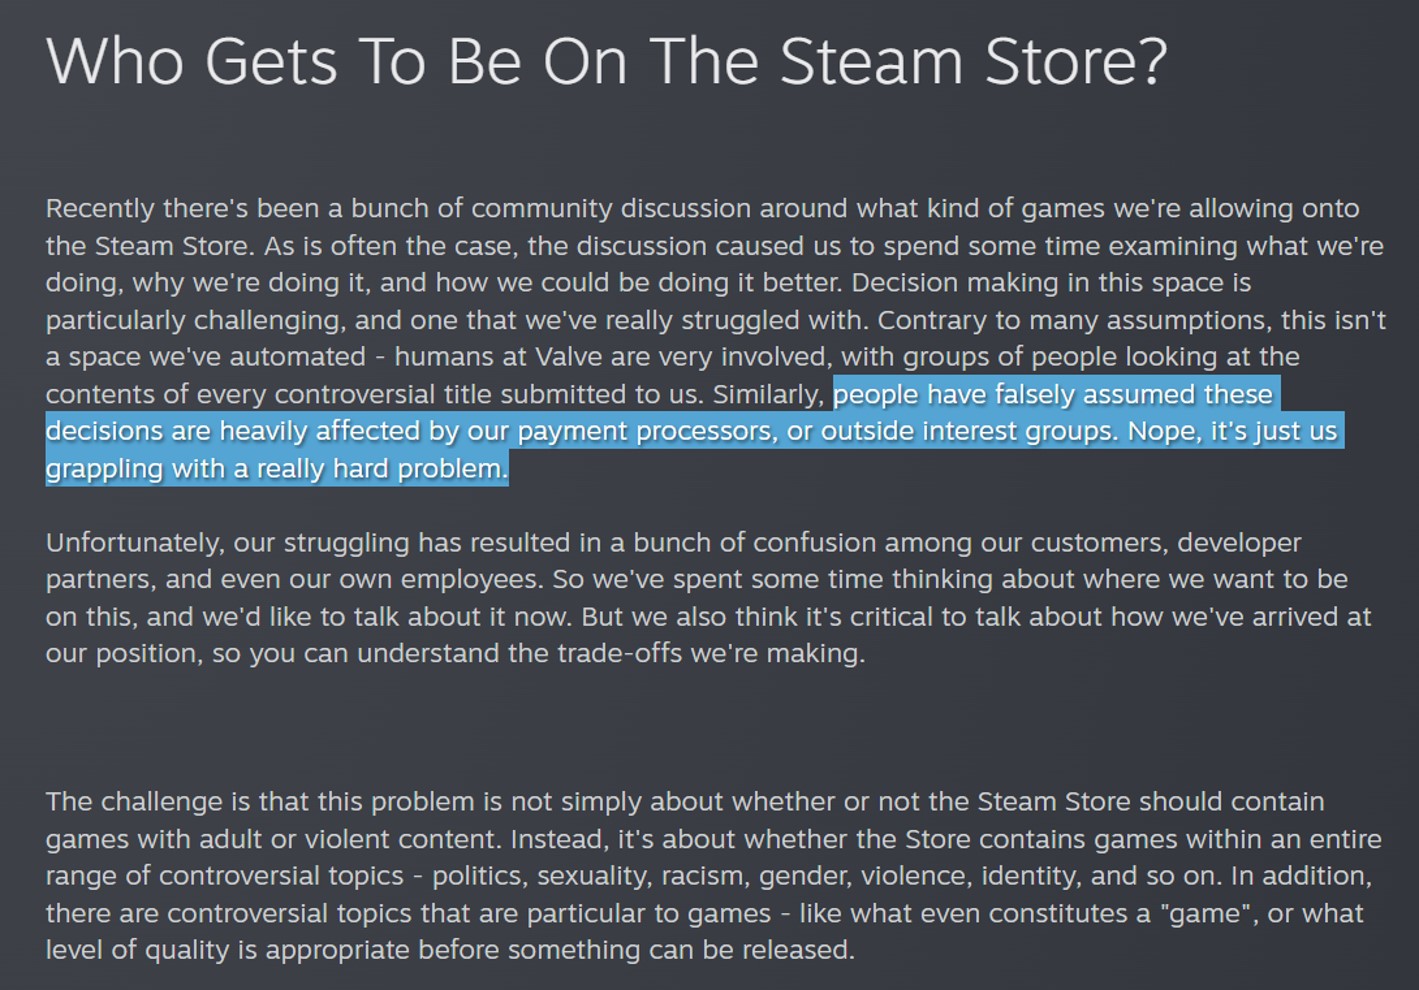This screenshot has width=1419, height=990.
Task: Click the word 'Unfortunately' starting the second paragraph
Action: (134, 543)
